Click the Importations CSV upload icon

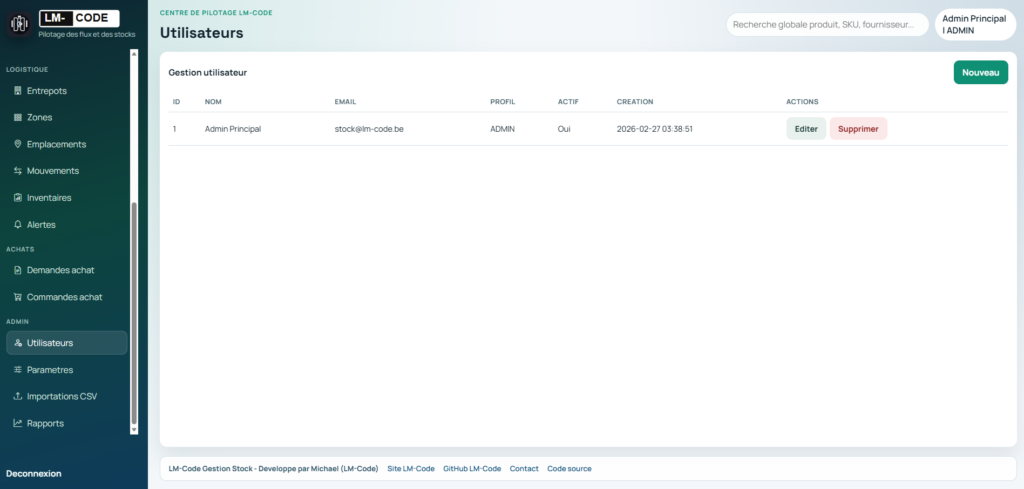tap(18, 396)
